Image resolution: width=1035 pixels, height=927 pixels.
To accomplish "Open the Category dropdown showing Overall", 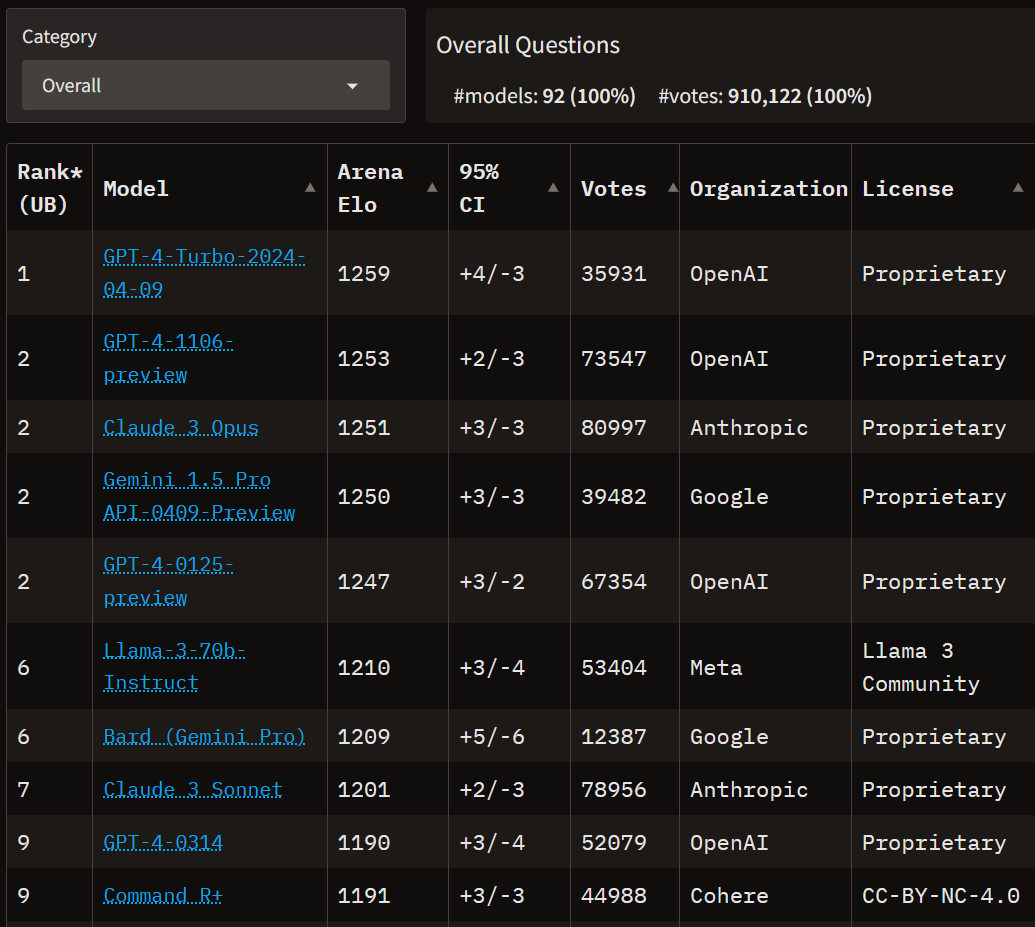I will pyautogui.click(x=205, y=85).
